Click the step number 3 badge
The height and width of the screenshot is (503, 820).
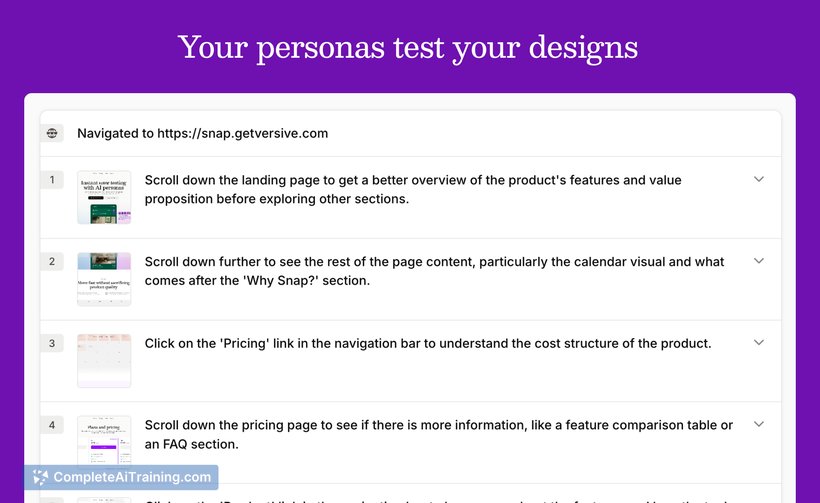(x=52, y=344)
